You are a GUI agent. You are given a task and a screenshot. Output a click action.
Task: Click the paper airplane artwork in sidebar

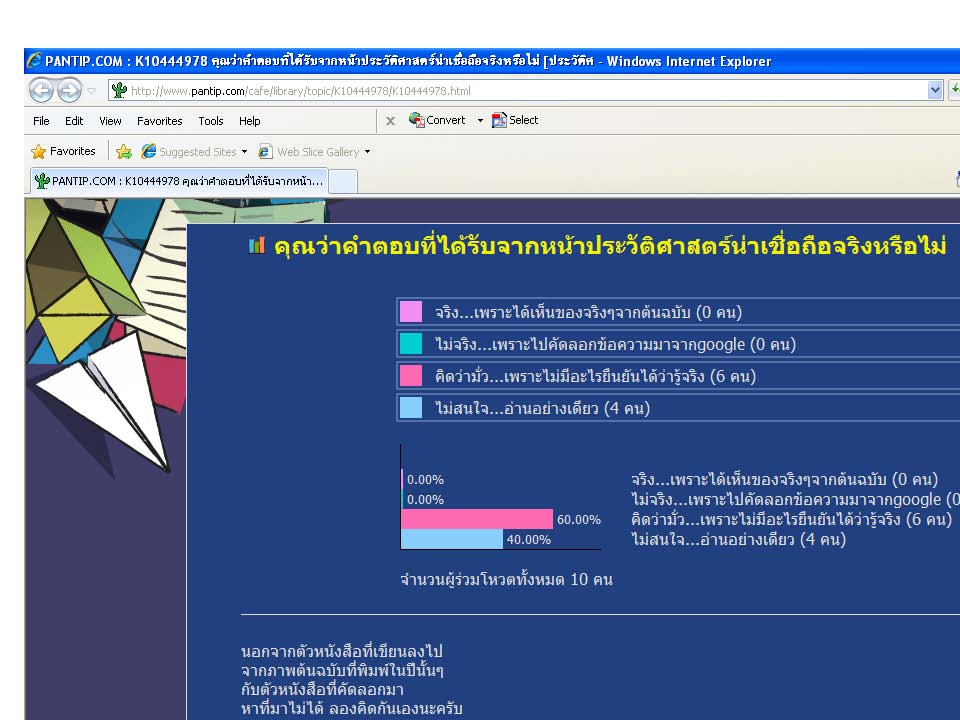click(x=105, y=402)
